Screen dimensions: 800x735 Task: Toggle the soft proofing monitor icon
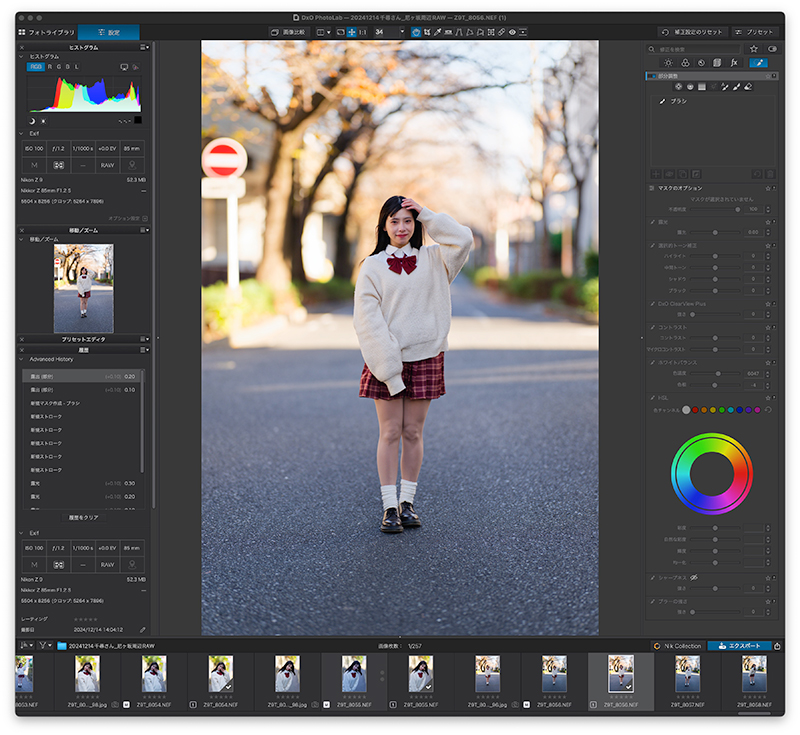click(124, 67)
